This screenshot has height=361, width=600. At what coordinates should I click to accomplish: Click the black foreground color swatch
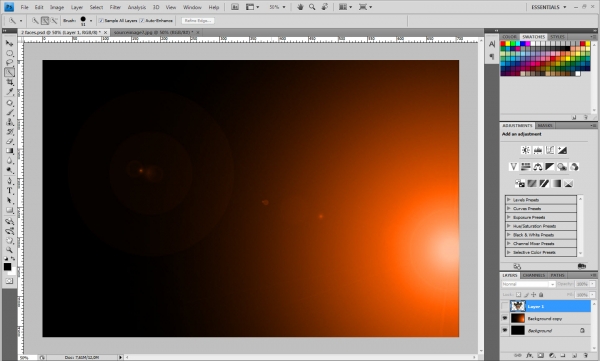coord(7,267)
